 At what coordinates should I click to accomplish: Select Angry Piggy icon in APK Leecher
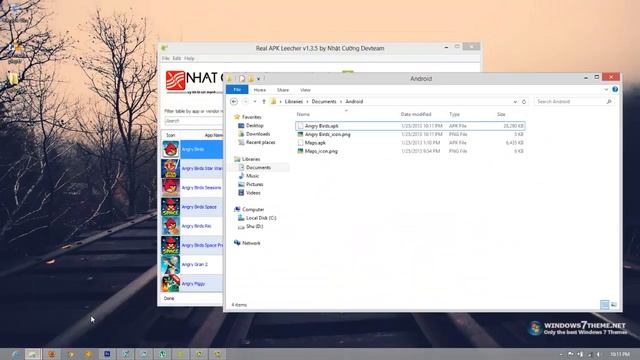point(171,283)
